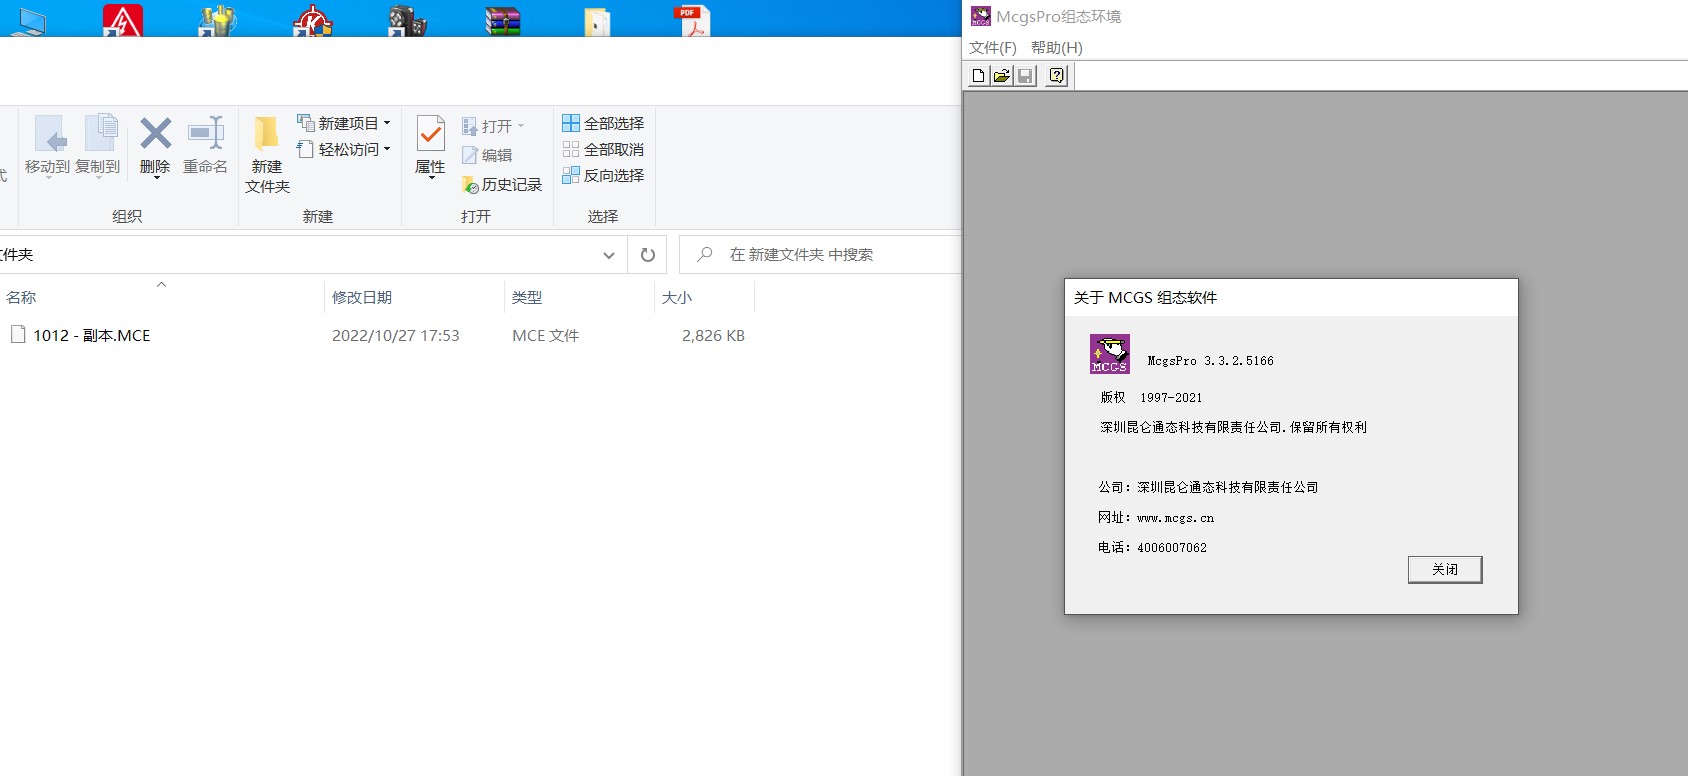
Task: Open the 文件(F) menu in McgsPro
Action: [992, 47]
